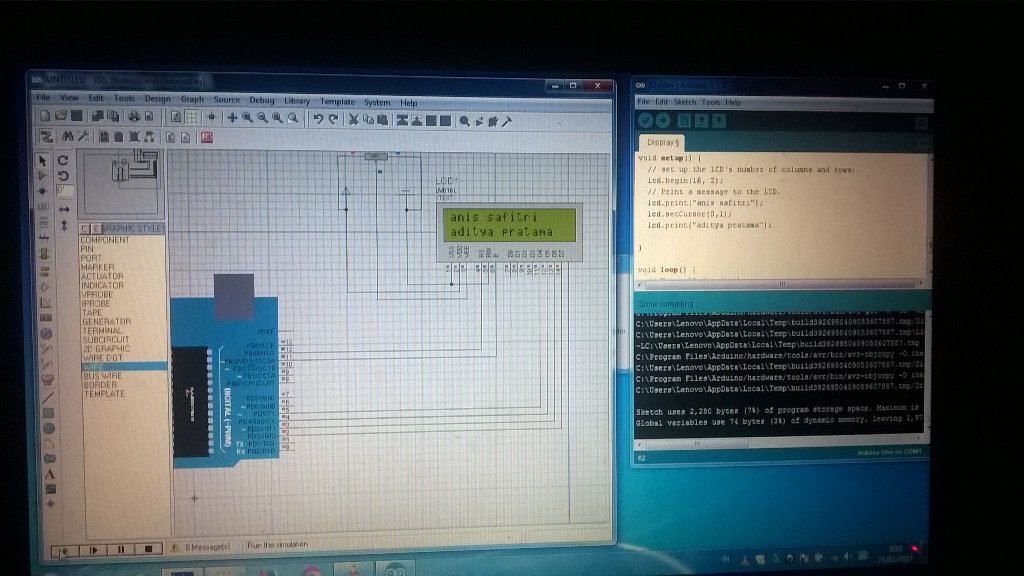Viewport: 1024px width, 576px height.
Task: Click the Cut scissors icon
Action: click(353, 120)
